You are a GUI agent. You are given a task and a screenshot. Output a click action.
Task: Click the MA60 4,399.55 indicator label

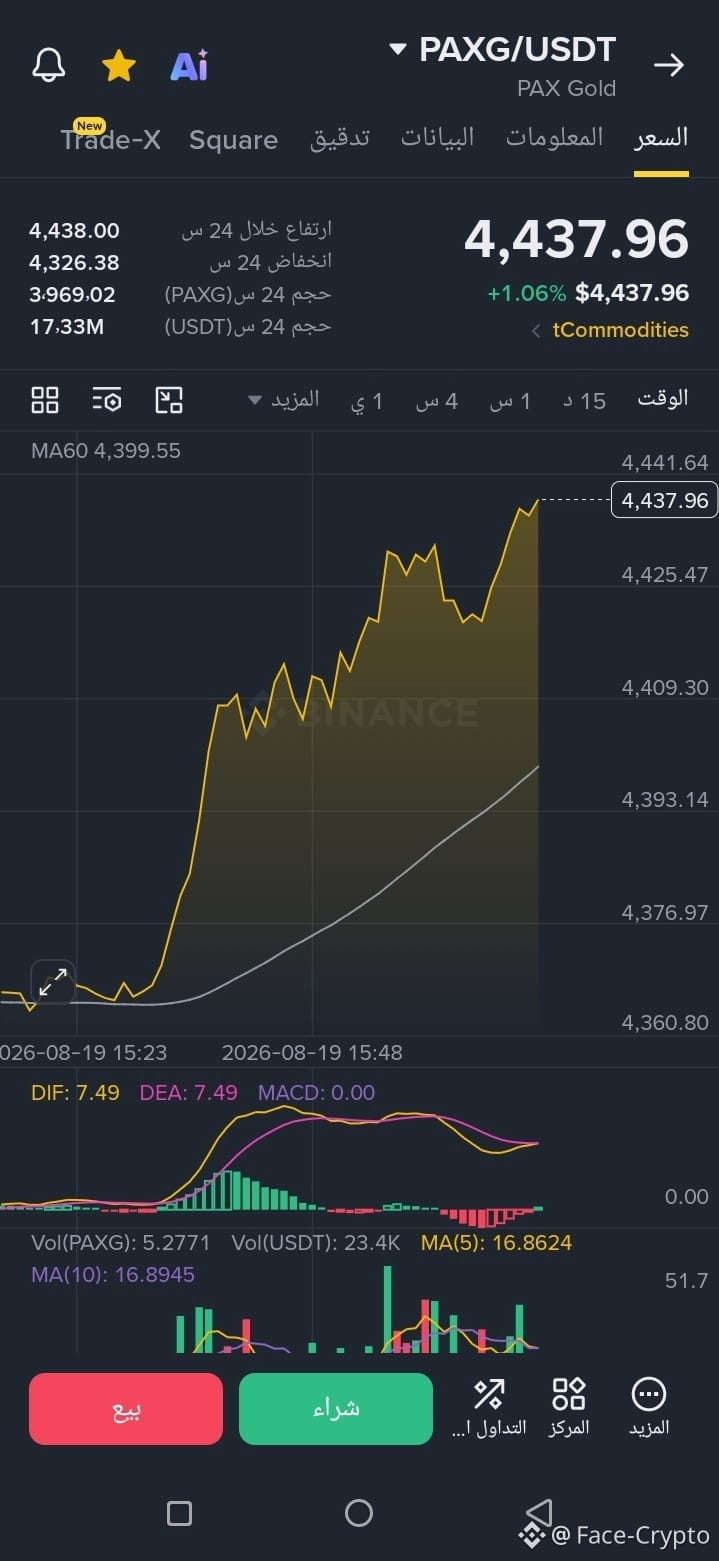[x=106, y=451]
